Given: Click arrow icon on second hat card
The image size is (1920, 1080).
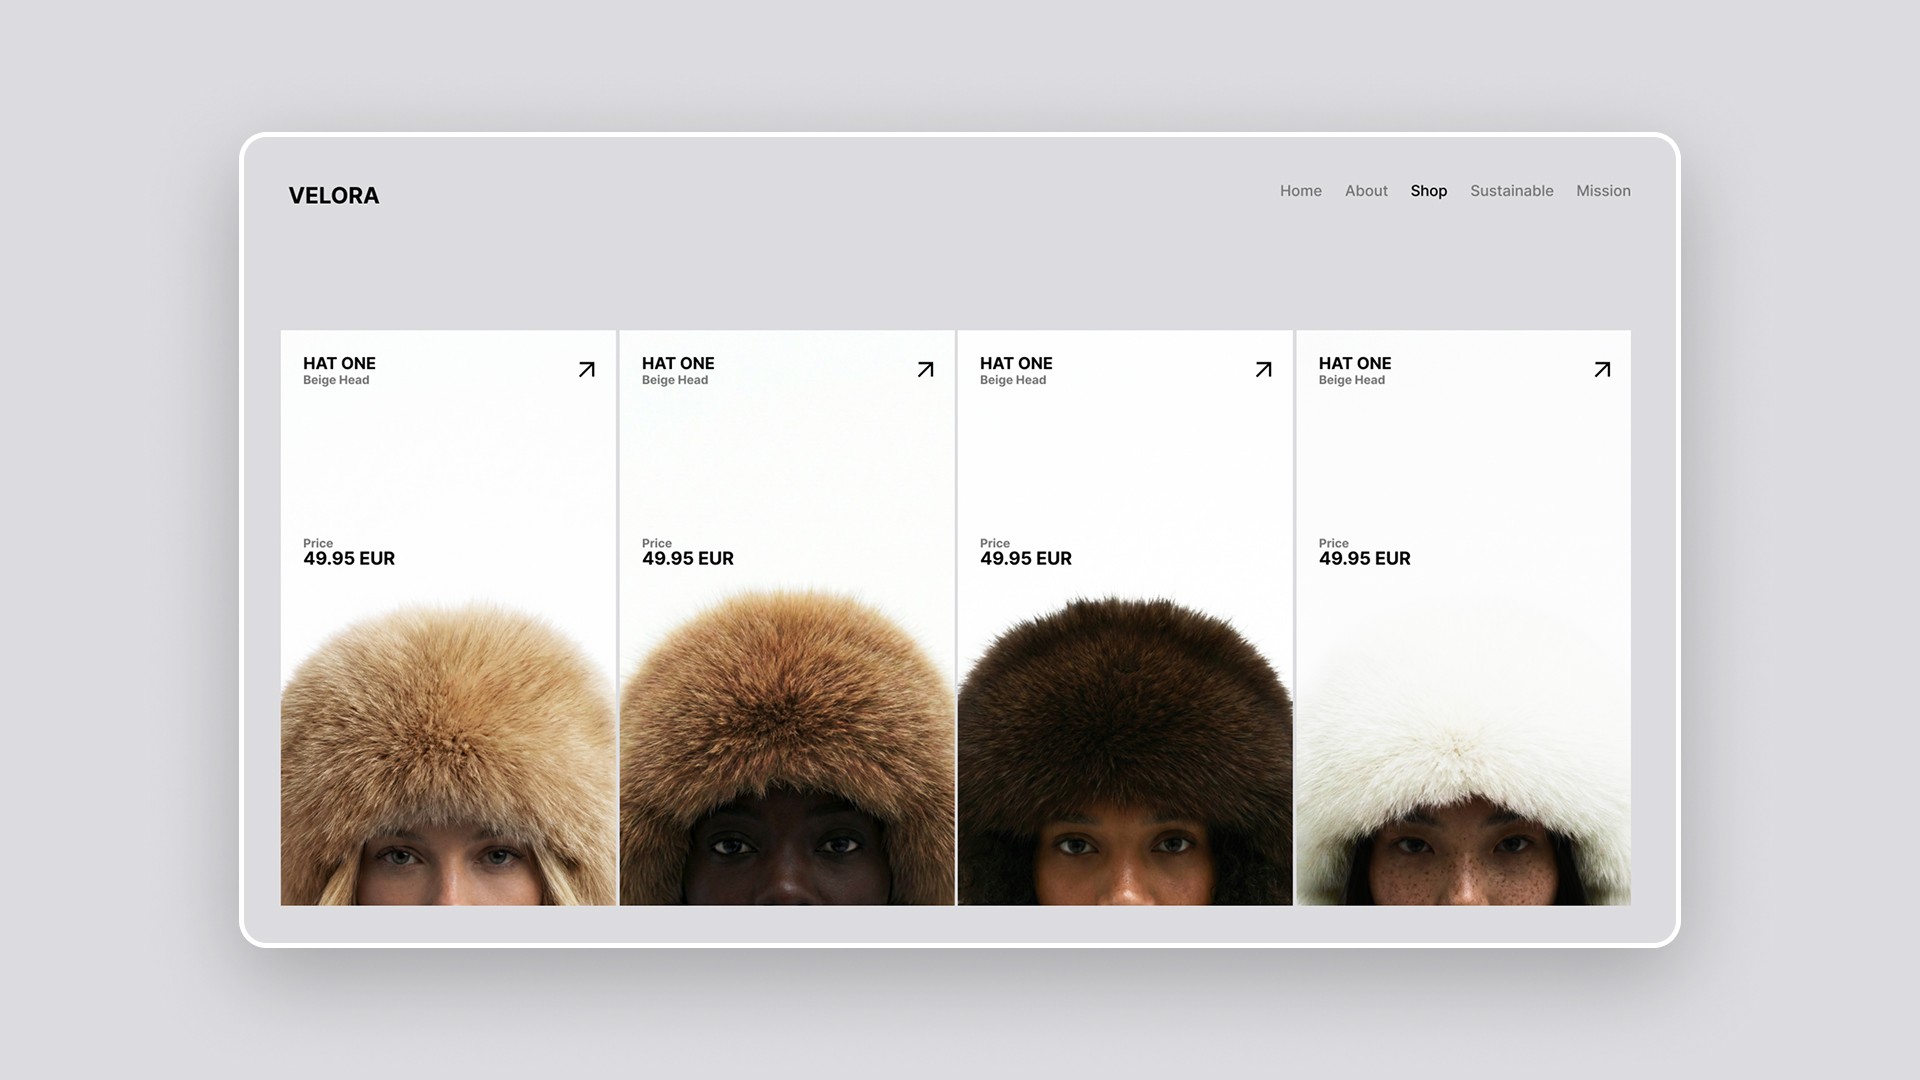Looking at the screenshot, I should click(x=925, y=370).
